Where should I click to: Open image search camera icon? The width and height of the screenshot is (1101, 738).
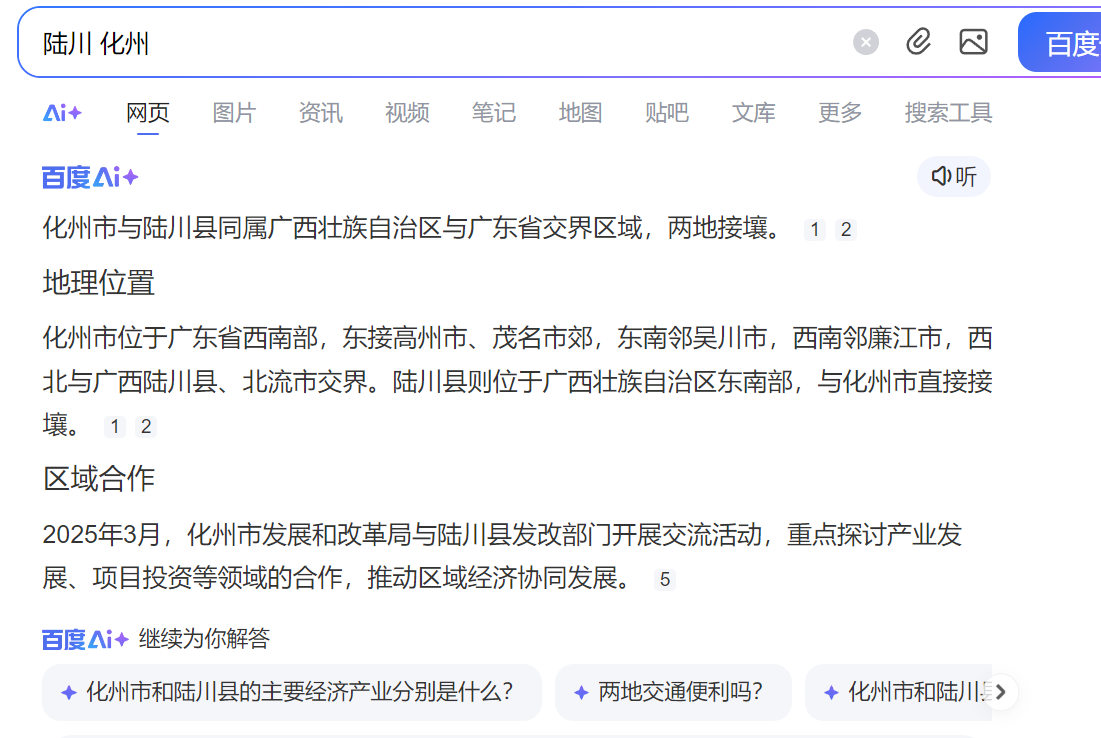click(x=973, y=42)
